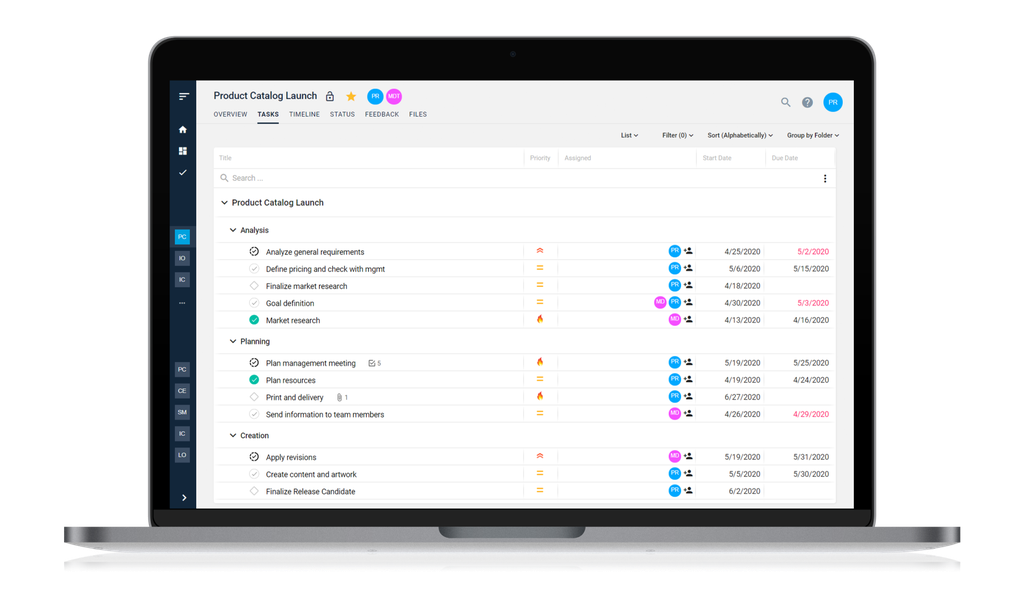Image resolution: width=1024 pixels, height=589 pixels.
Task: Open the Feedback tab
Action: click(x=381, y=114)
